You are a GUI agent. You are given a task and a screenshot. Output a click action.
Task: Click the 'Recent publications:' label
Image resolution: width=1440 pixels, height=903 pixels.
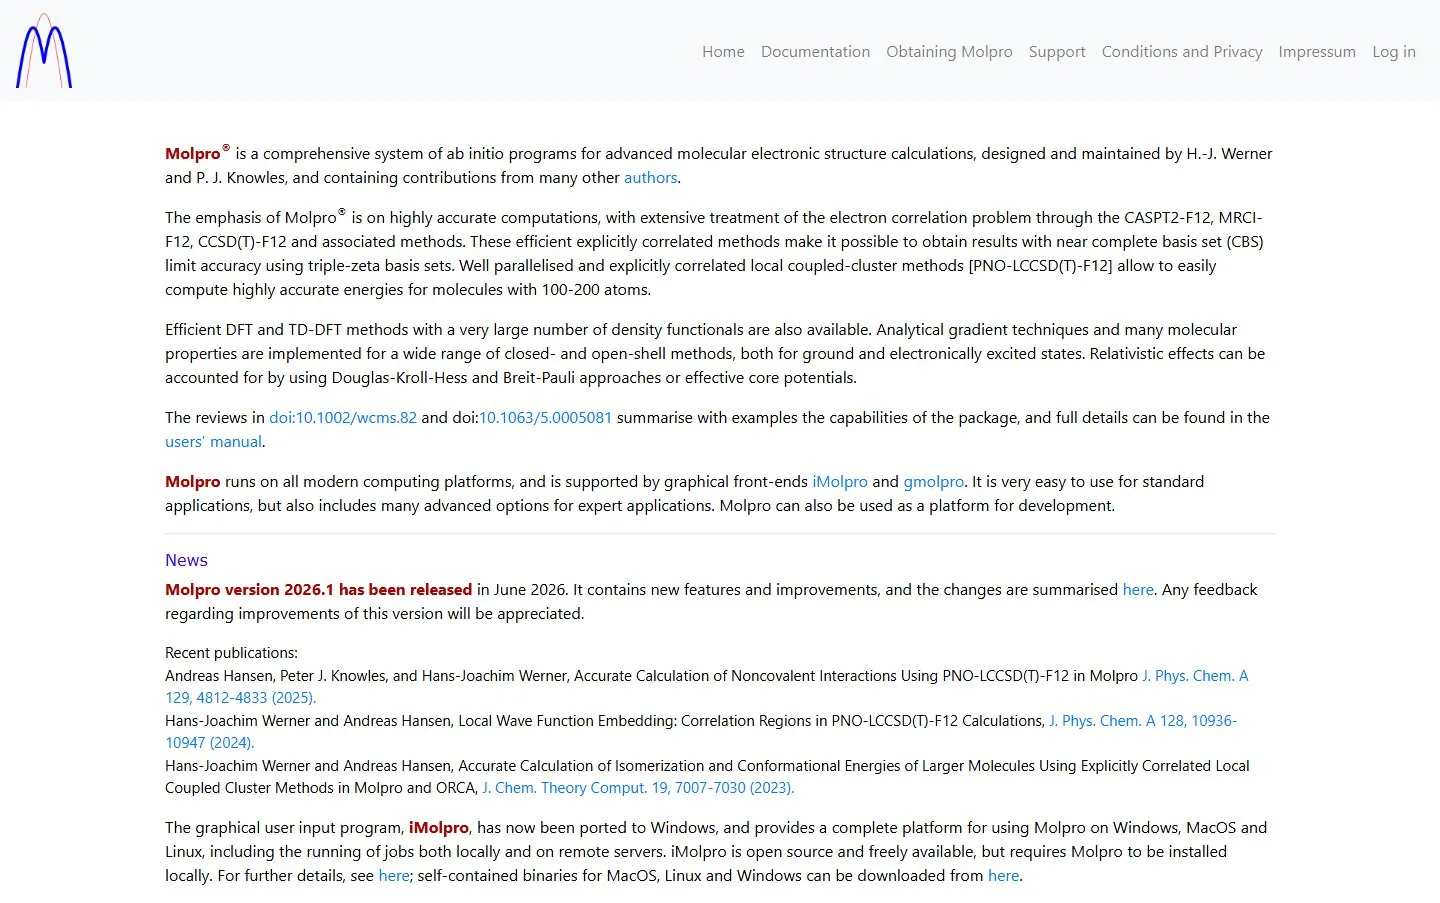[x=231, y=653]
